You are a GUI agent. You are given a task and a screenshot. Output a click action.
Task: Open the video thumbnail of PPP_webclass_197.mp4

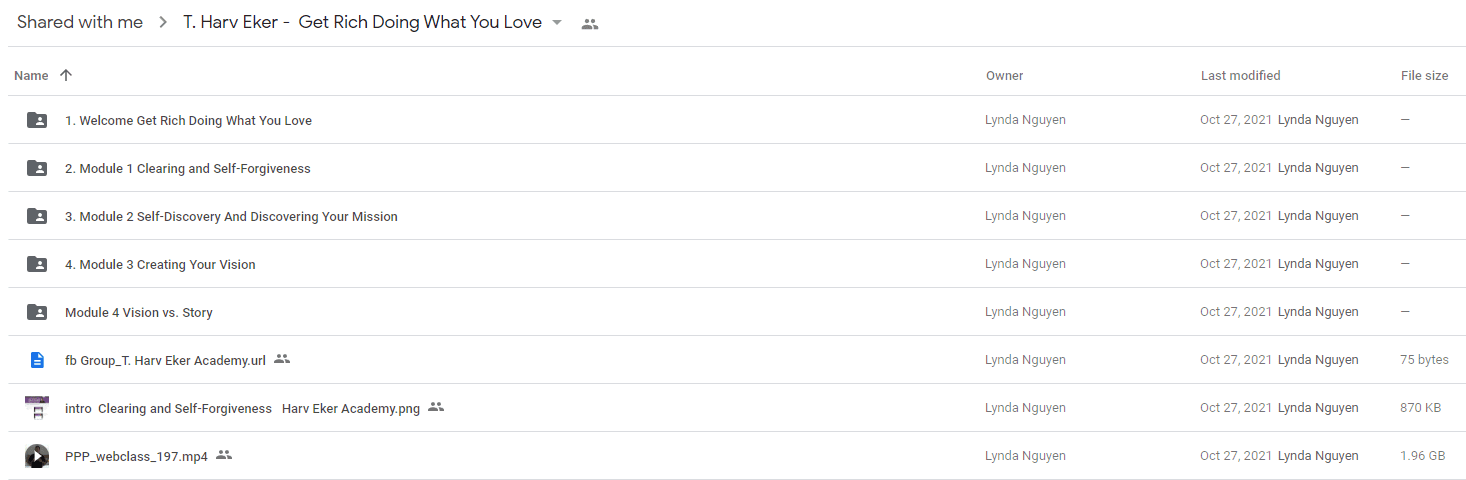click(x=37, y=456)
